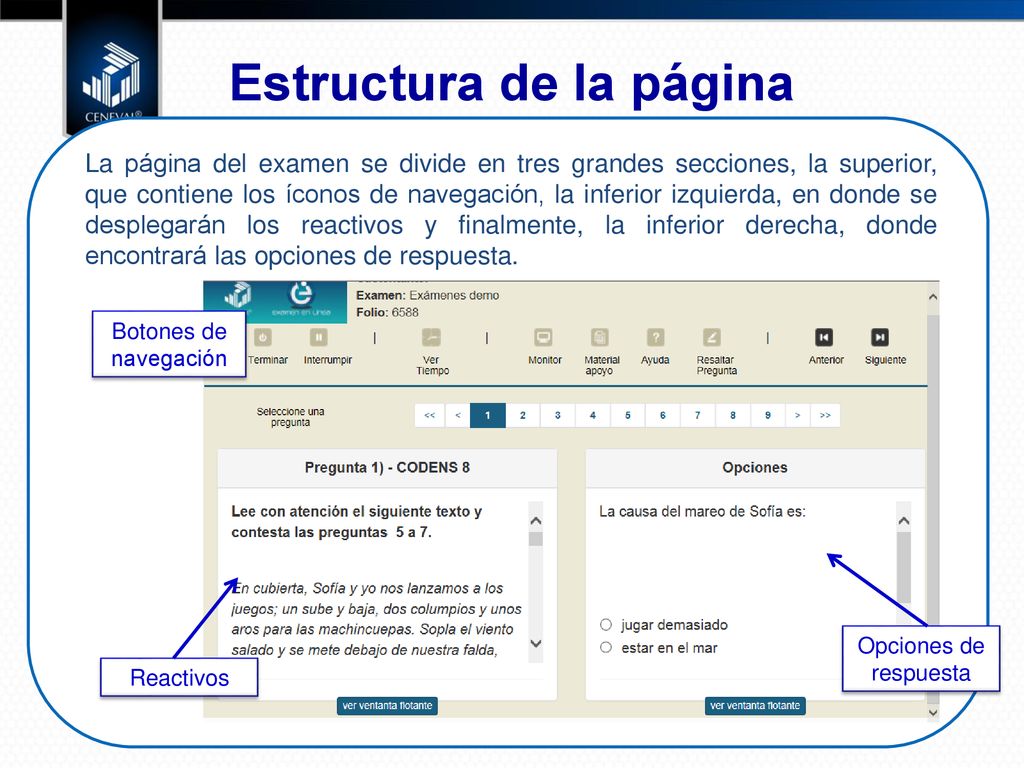Jump to first page with << button
The image size is (1024, 768).
pos(430,415)
